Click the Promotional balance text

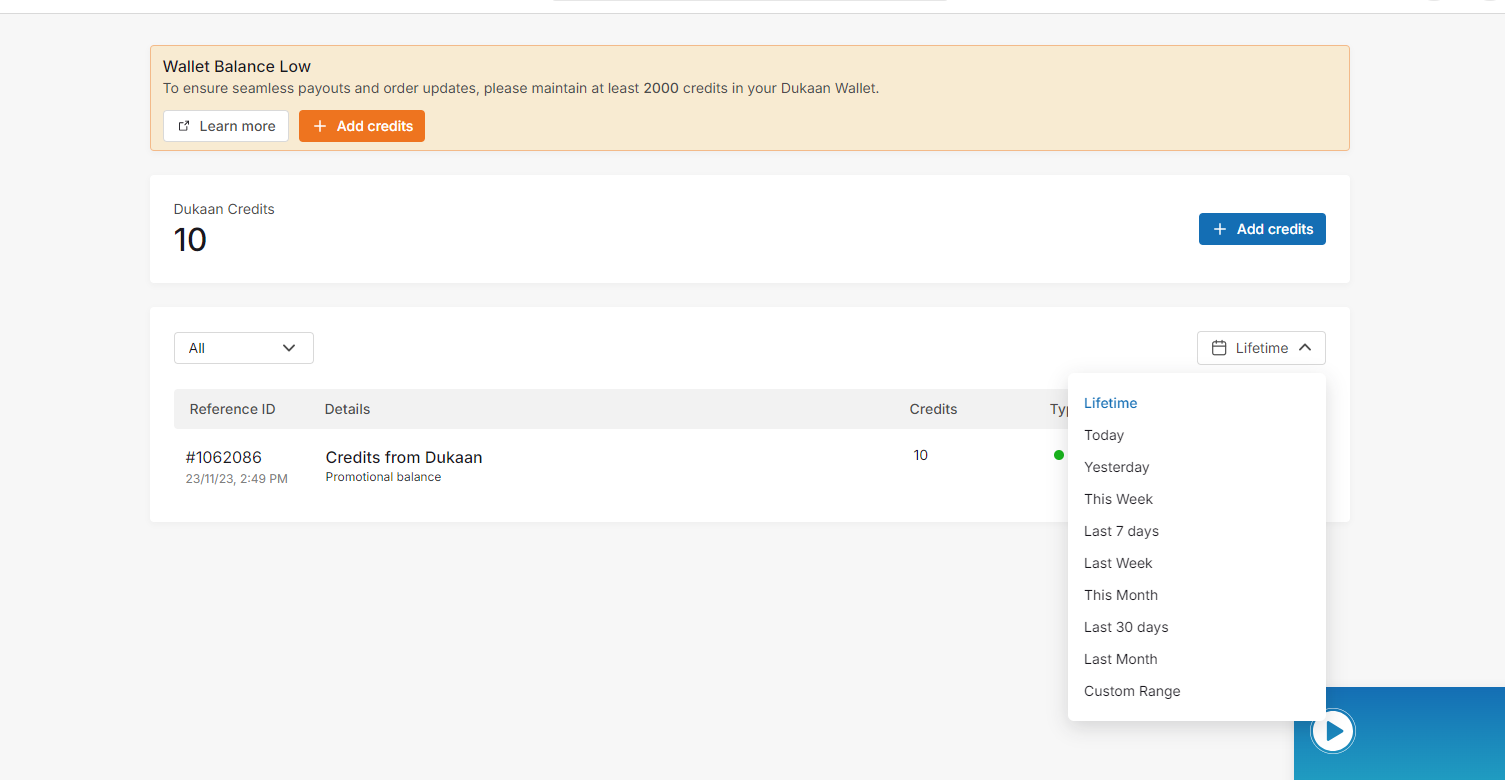(383, 477)
